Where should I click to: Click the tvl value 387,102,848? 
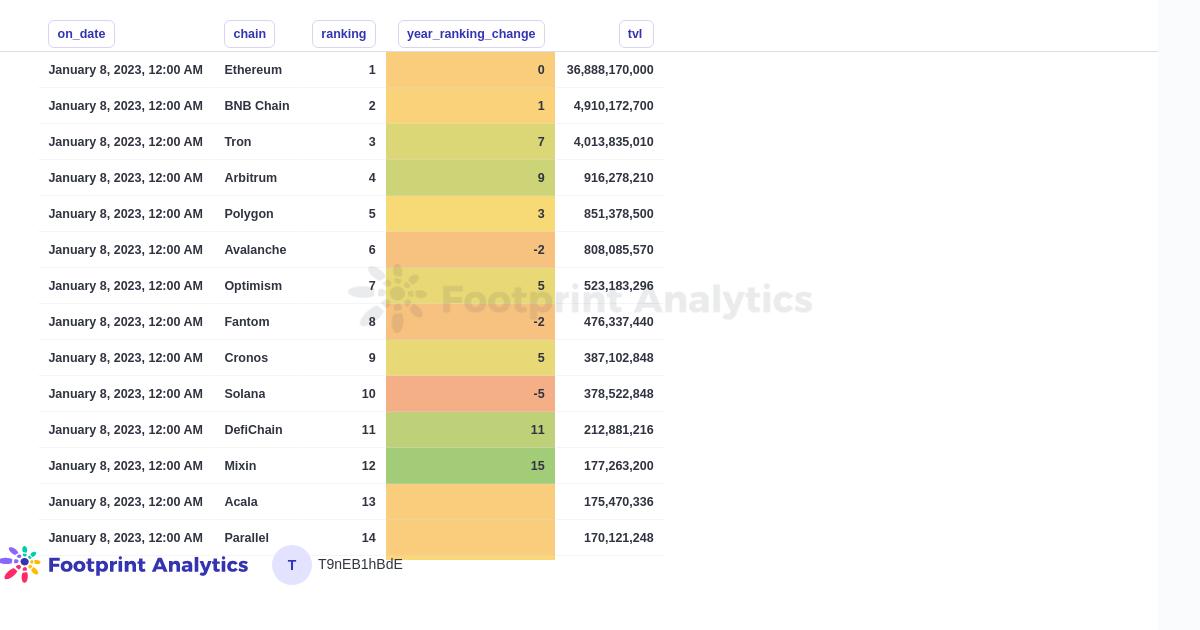click(x=619, y=358)
